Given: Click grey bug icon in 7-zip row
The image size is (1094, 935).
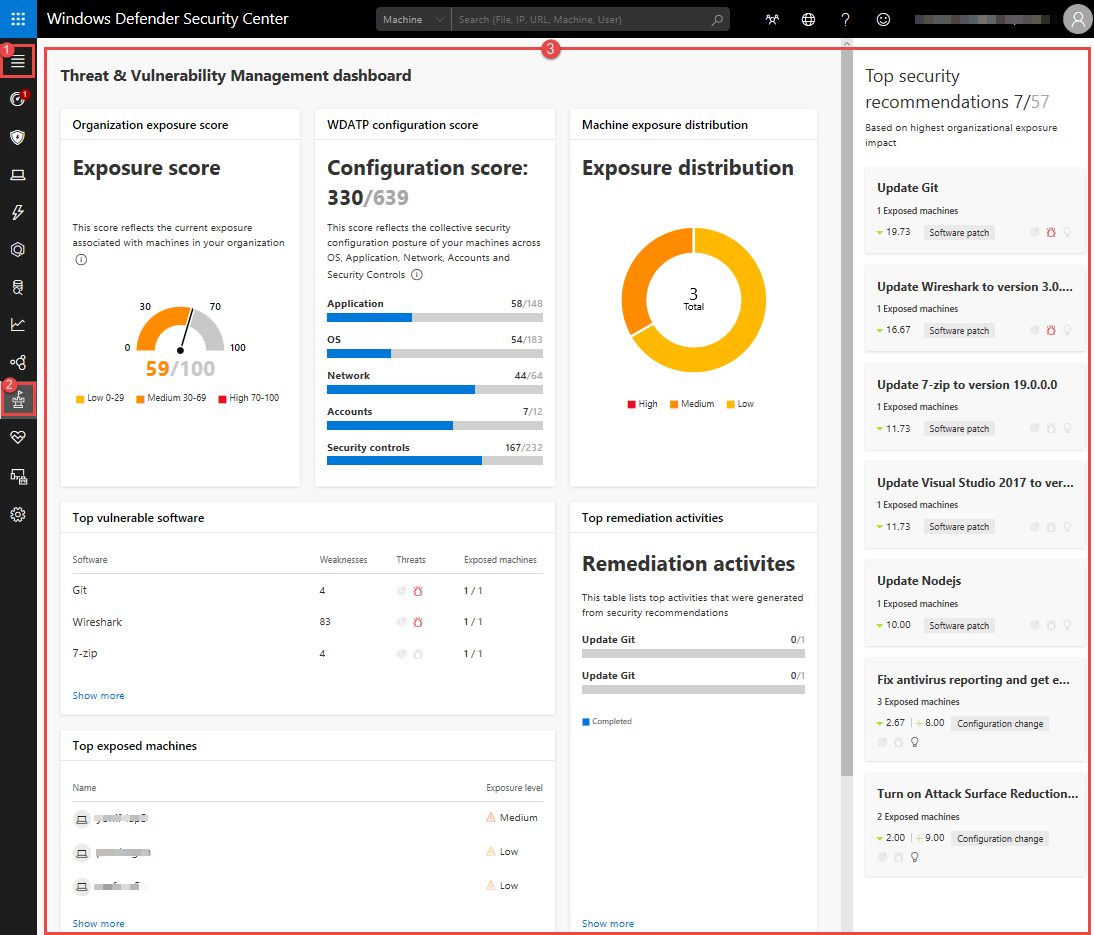Looking at the screenshot, I should click(x=418, y=654).
